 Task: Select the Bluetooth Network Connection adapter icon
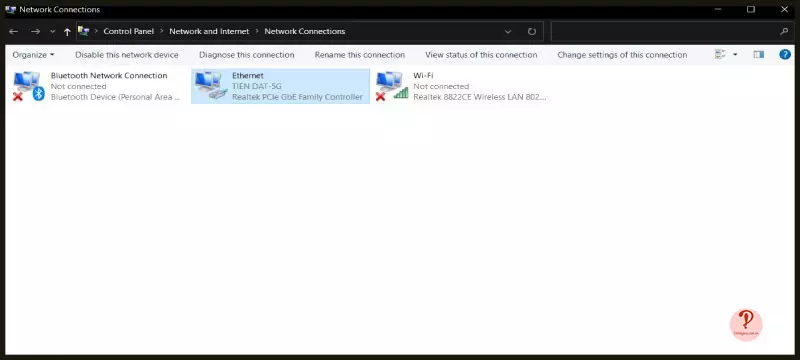coord(29,86)
